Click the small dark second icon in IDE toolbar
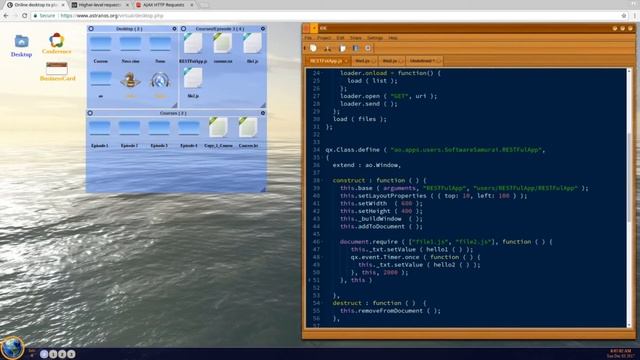The height and width of the screenshot is (360, 640). coord(327,48)
